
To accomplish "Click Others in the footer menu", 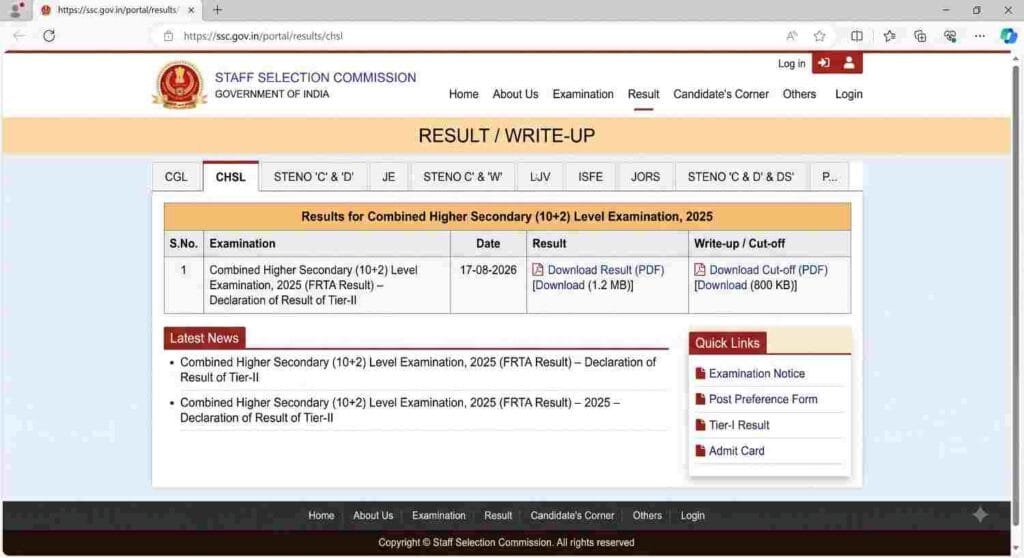I will click(x=647, y=516).
